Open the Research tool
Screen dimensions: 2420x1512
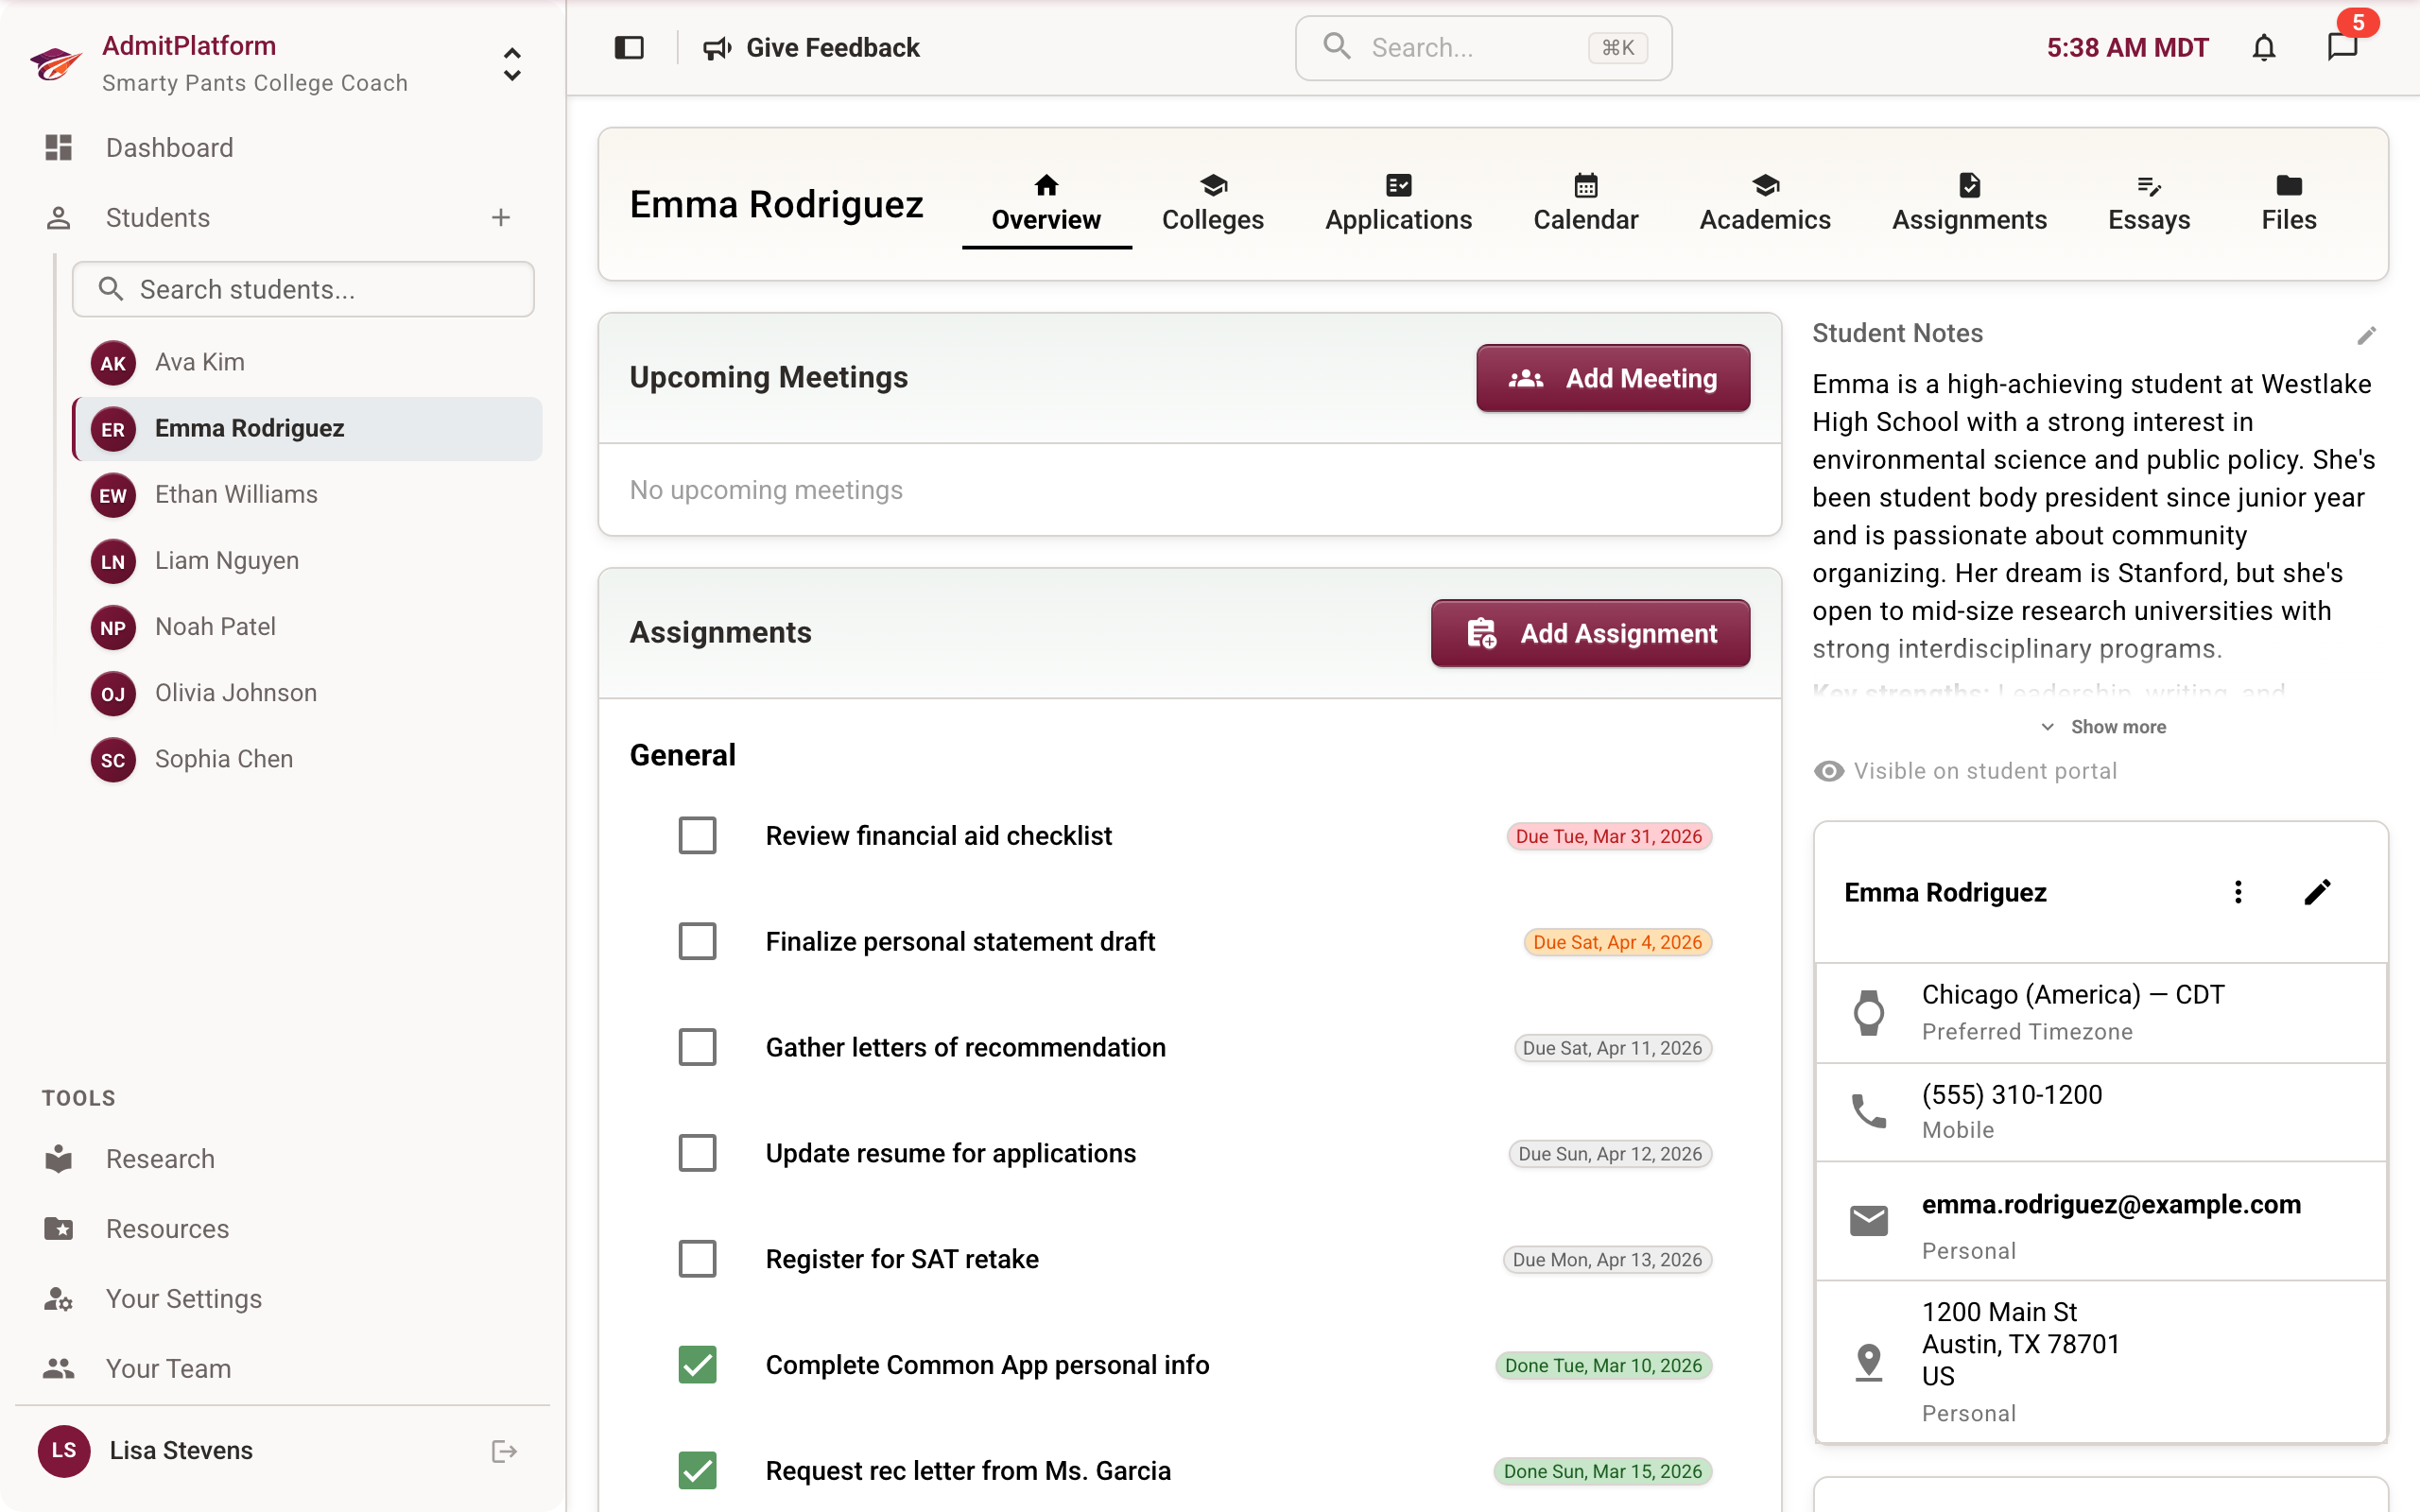(161, 1158)
